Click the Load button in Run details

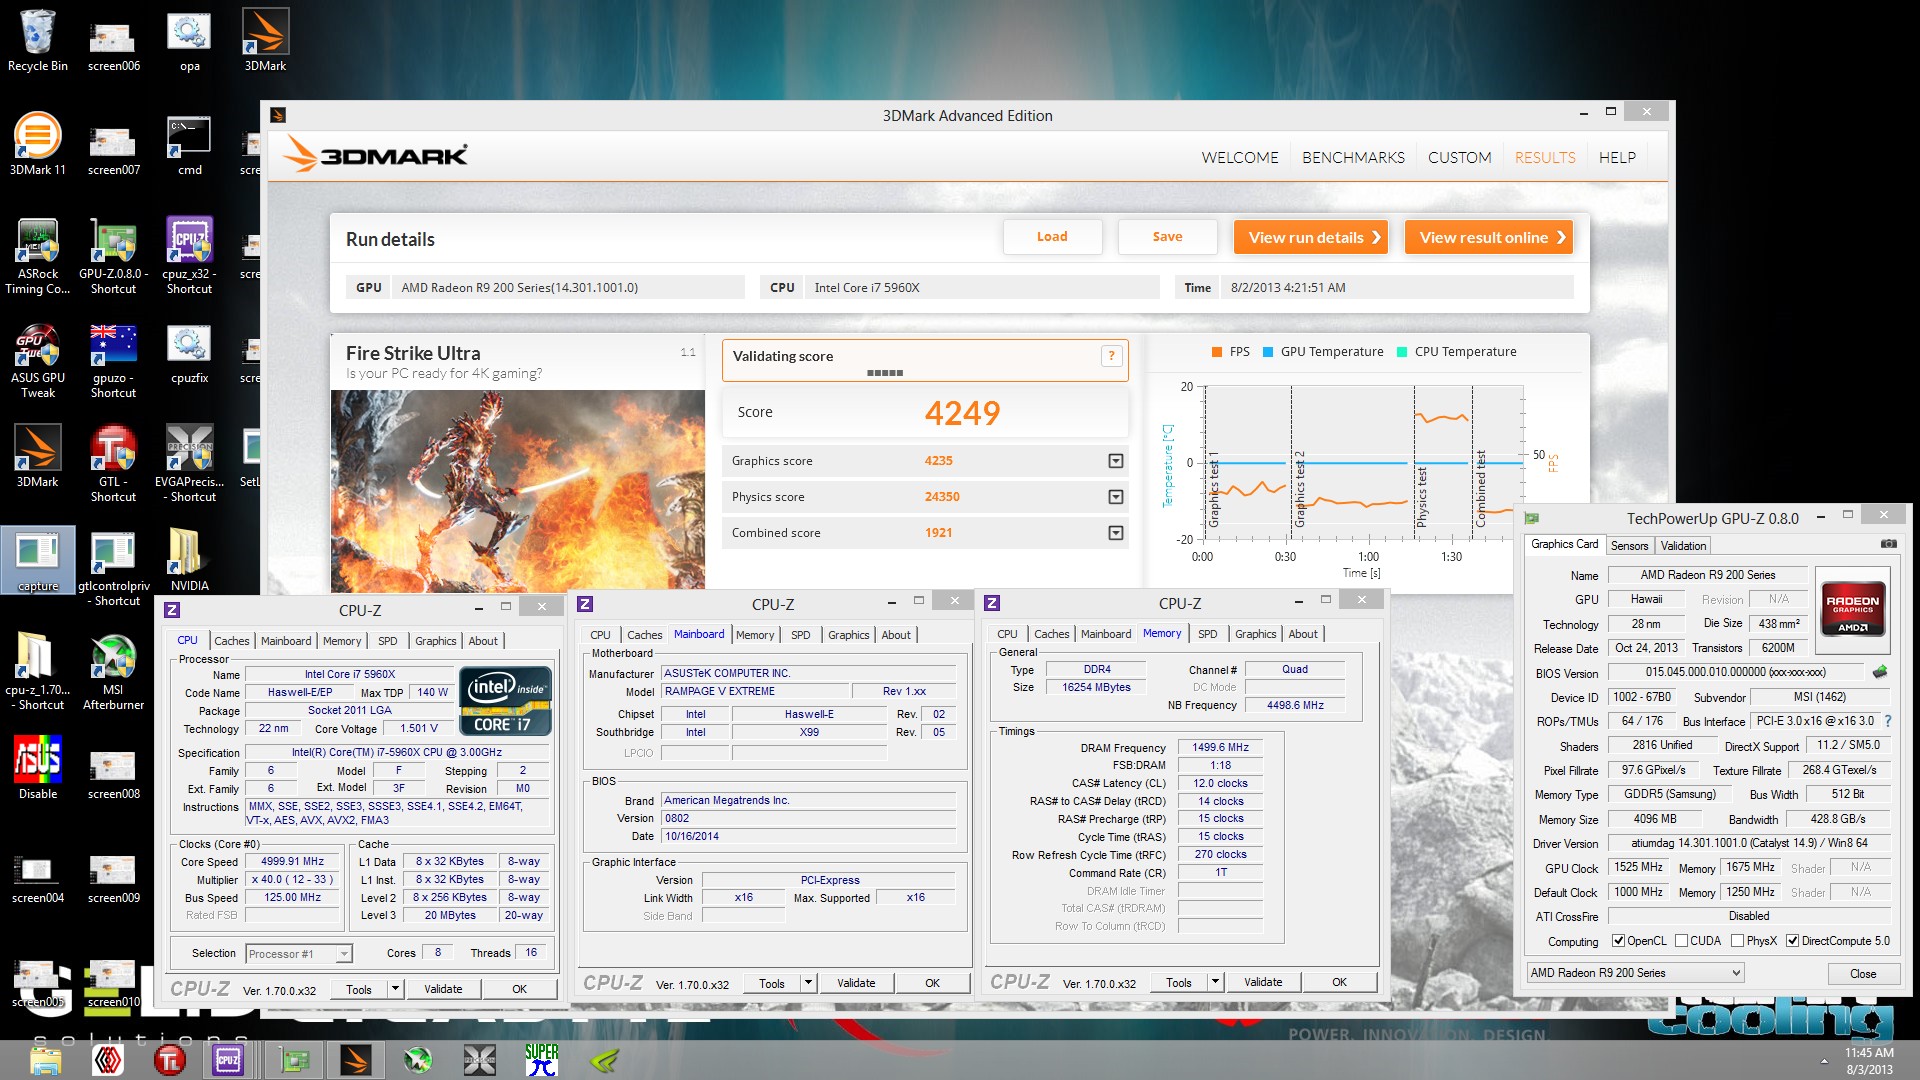pos(1052,237)
